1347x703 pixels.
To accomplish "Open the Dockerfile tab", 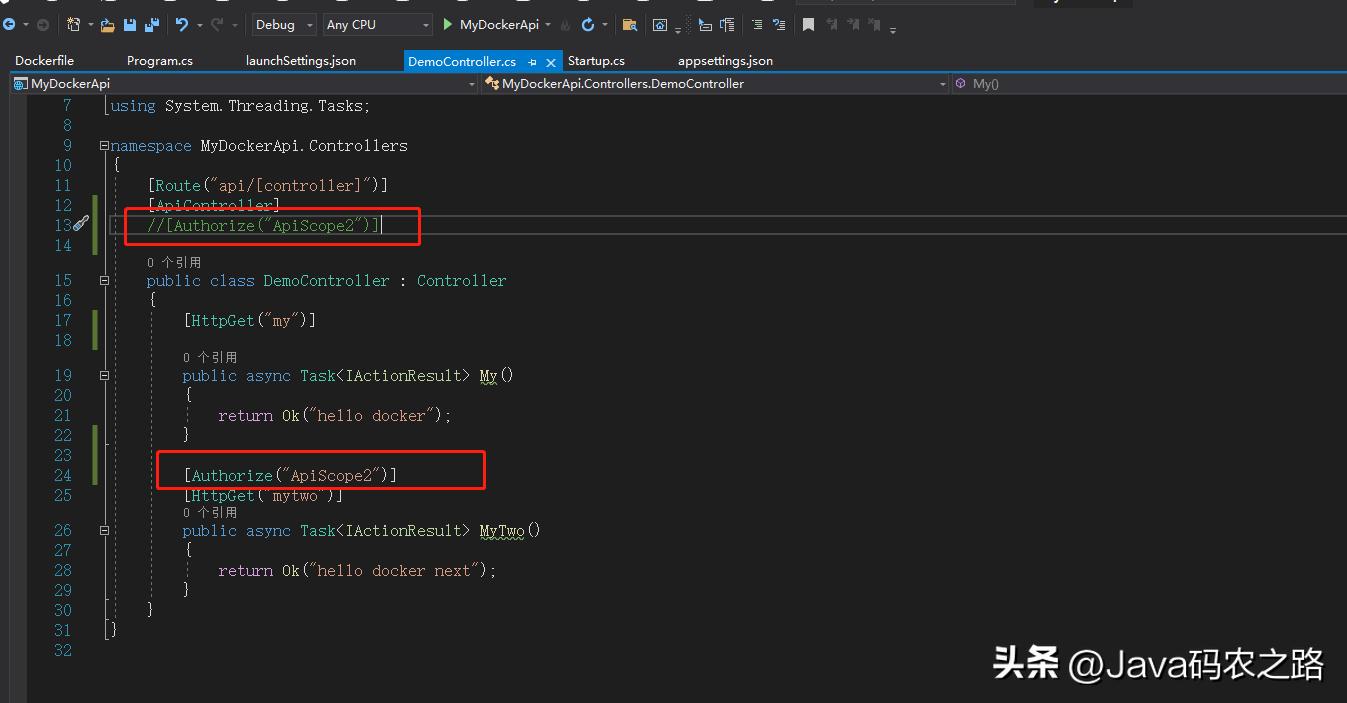I will [x=44, y=61].
